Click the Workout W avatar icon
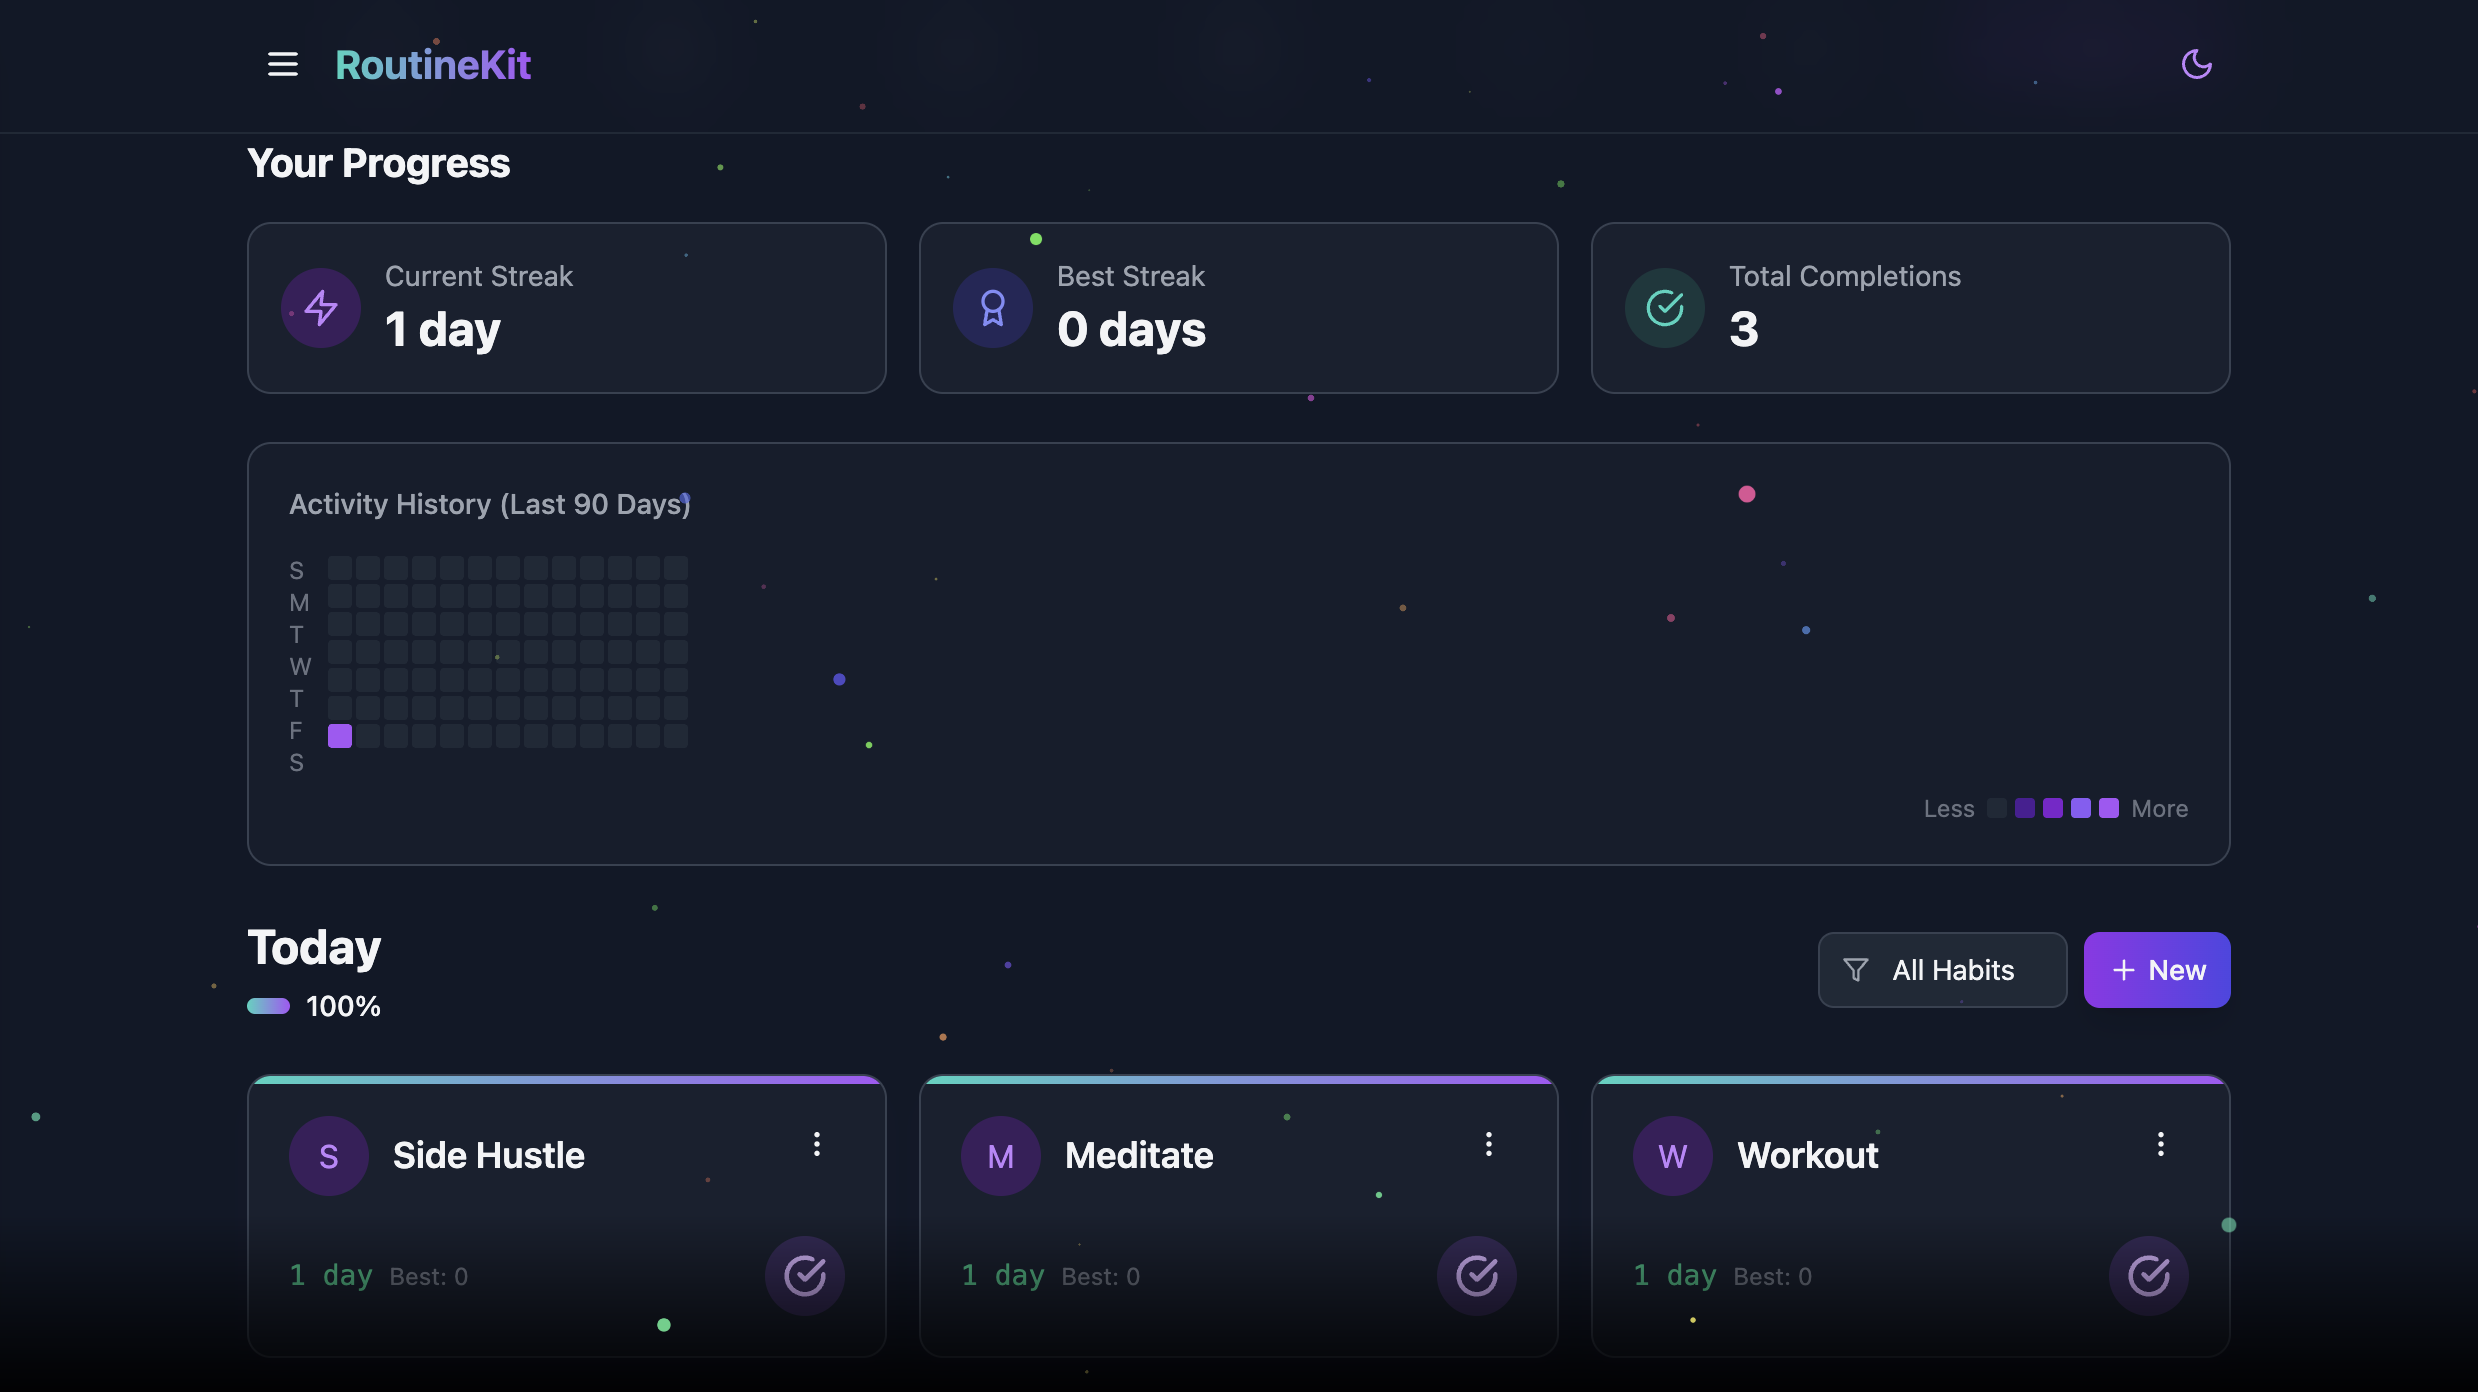The height and width of the screenshot is (1392, 2478). click(x=1673, y=1156)
